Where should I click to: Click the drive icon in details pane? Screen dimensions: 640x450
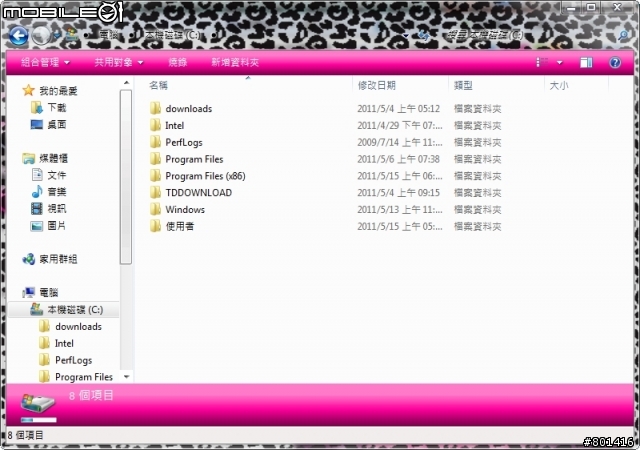click(x=38, y=404)
